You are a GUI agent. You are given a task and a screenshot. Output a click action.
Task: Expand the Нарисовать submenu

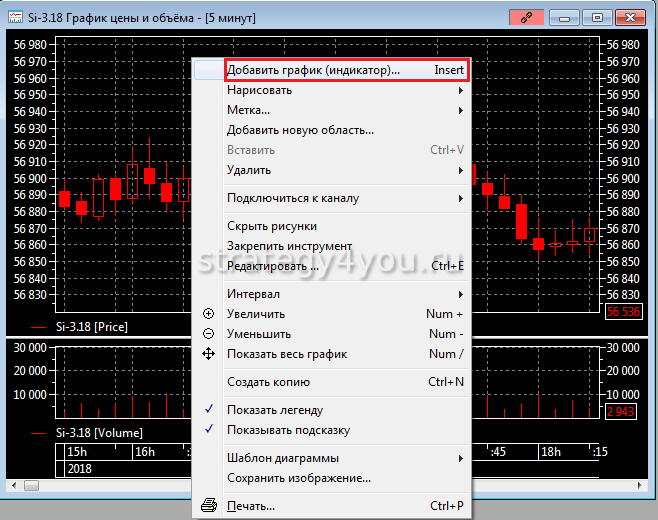tap(260, 90)
